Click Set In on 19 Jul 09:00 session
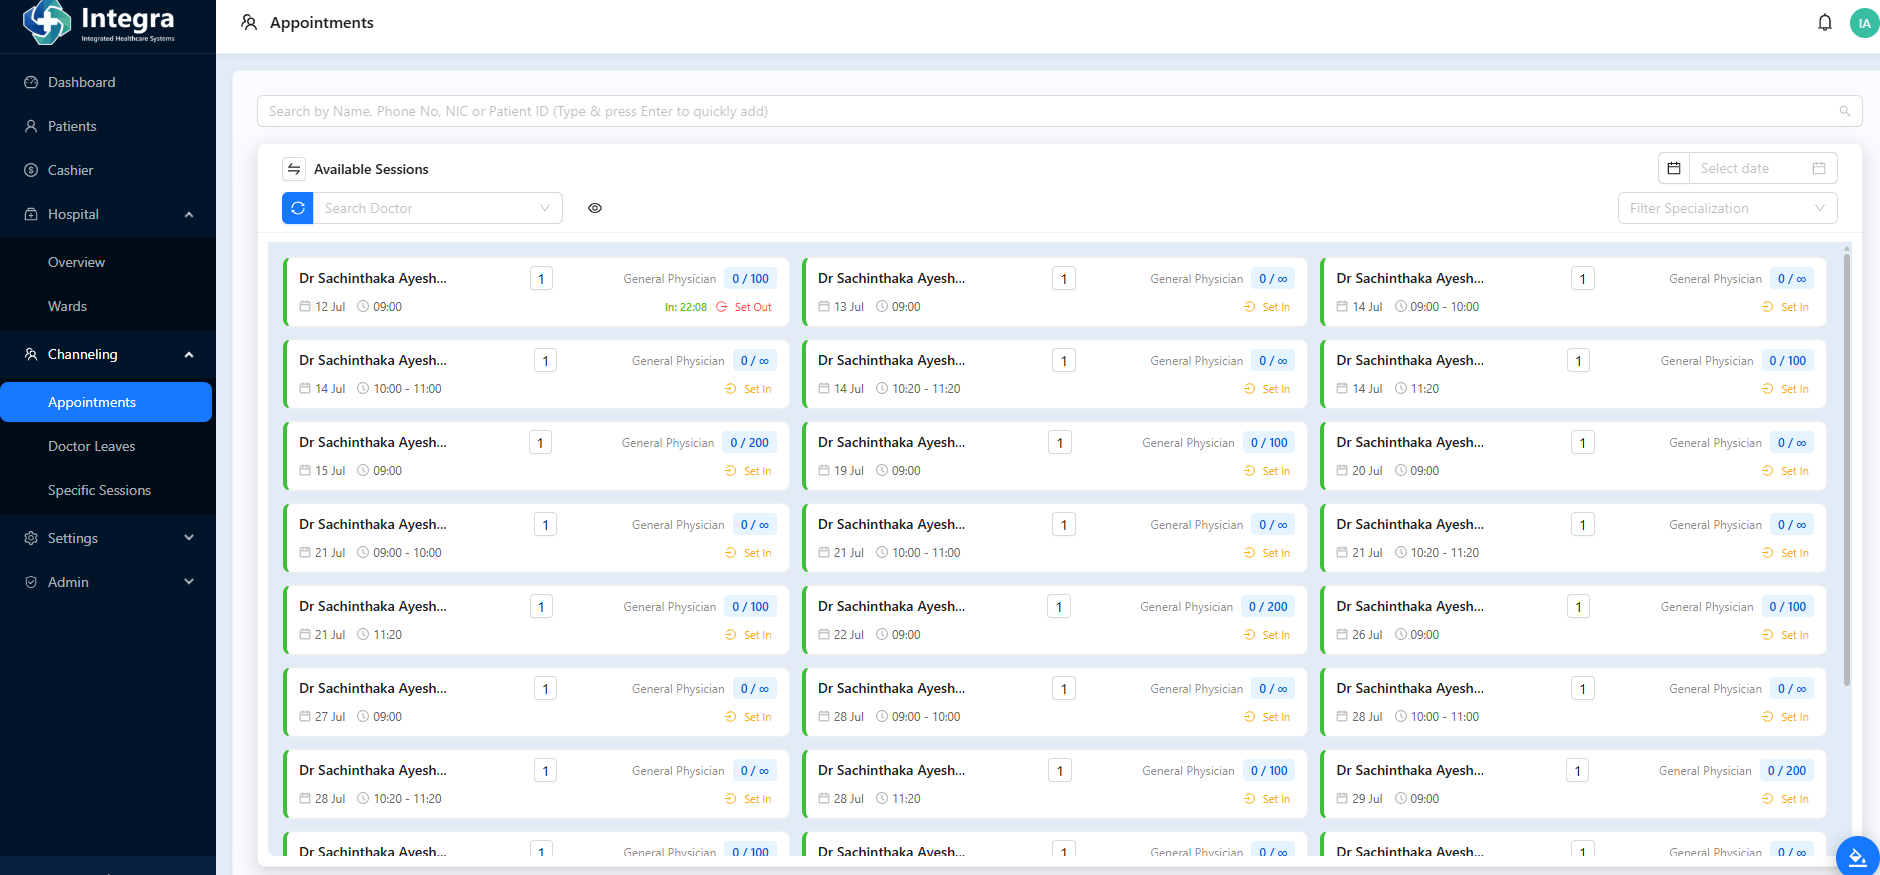The width and height of the screenshot is (1880, 875). 1267,471
